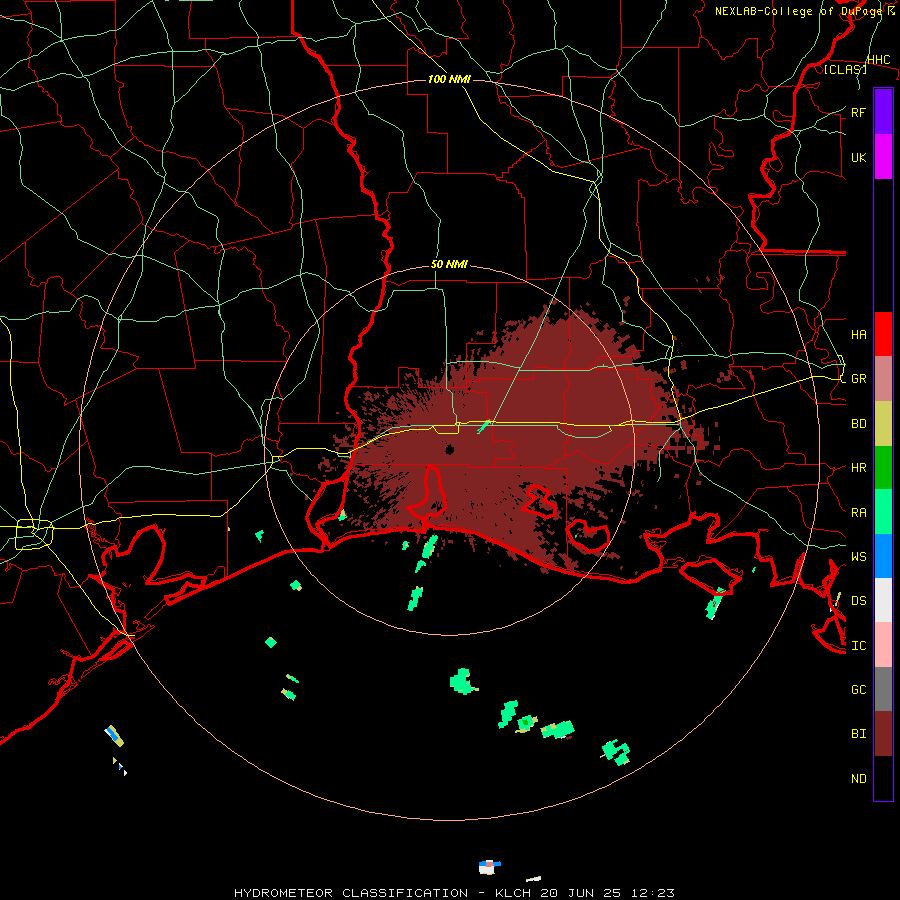The width and height of the screenshot is (900, 900).
Task: Click the UK magenta legend swatch
Action: coord(883,157)
